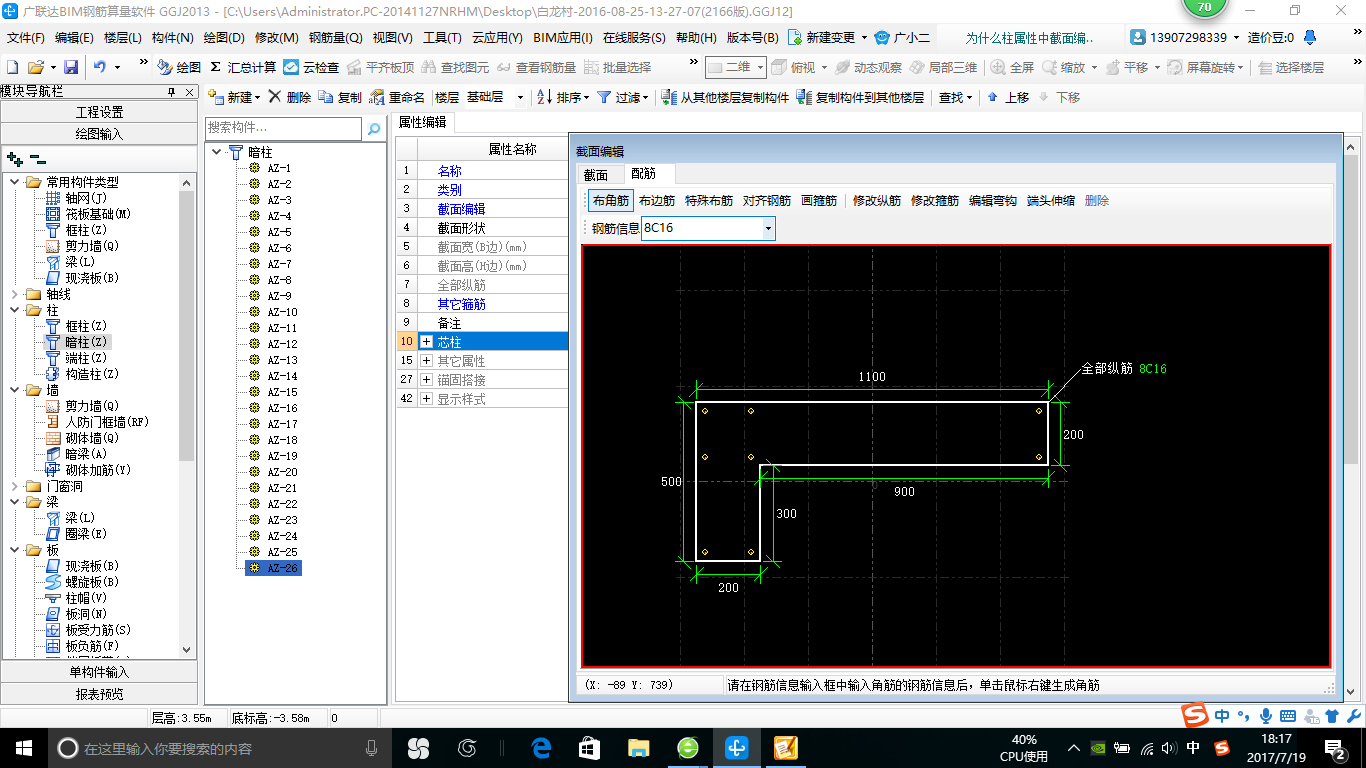Open 钢筋信息 8C16 combo box dropdown
The height and width of the screenshot is (768, 1366).
[768, 228]
